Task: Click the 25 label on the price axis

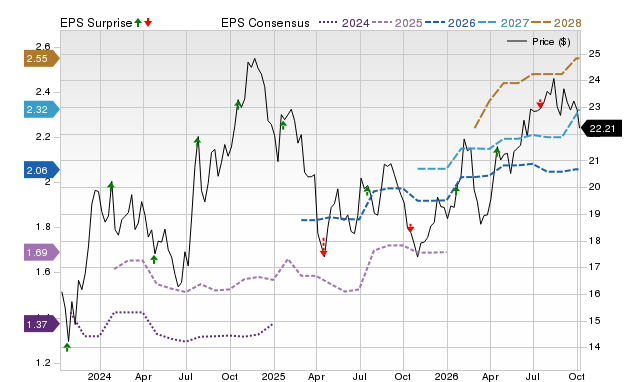Action: (x=594, y=53)
